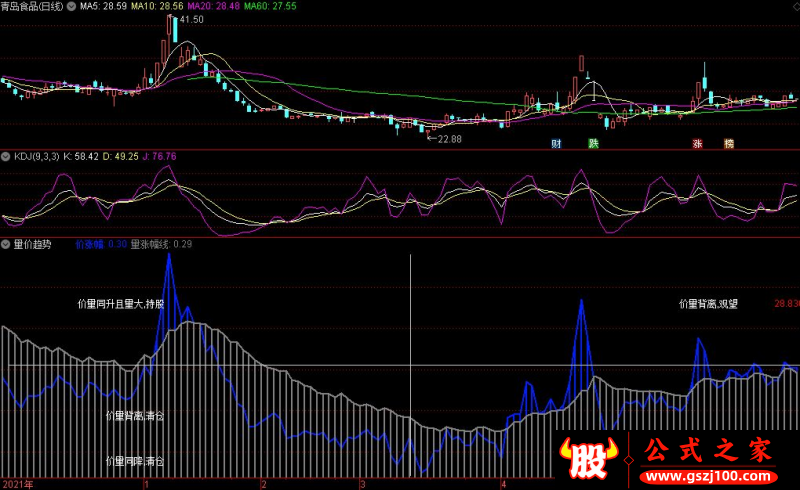Image resolution: width=800 pixels, height=490 pixels.
Task: Select the 量价趋势 indicator name
Action: [33, 244]
